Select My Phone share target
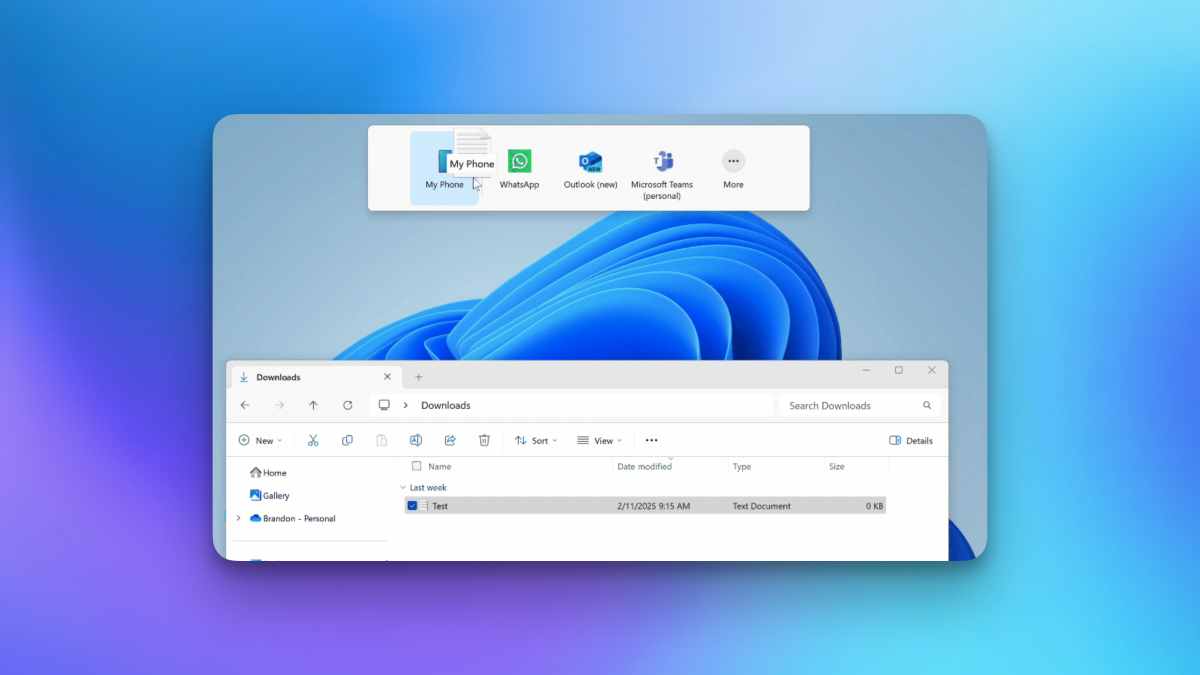The image size is (1200, 675). tap(444, 168)
